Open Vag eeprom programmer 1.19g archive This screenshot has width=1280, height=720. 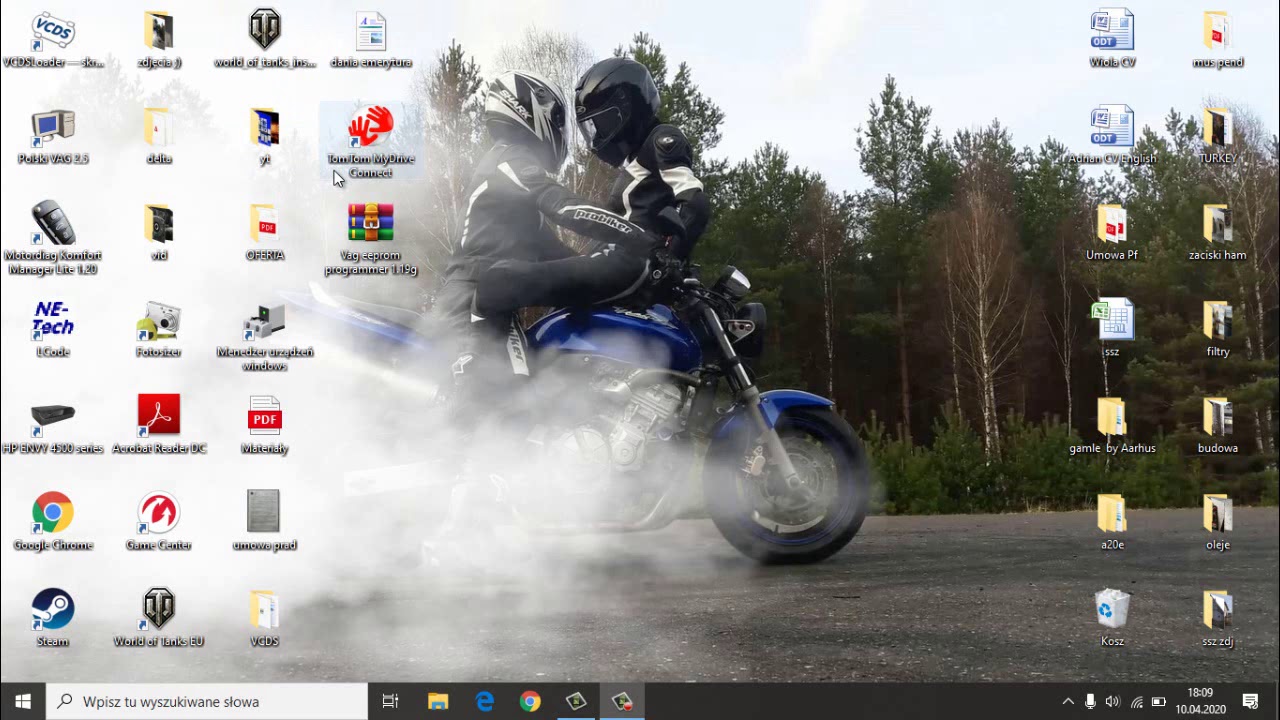click(x=371, y=238)
